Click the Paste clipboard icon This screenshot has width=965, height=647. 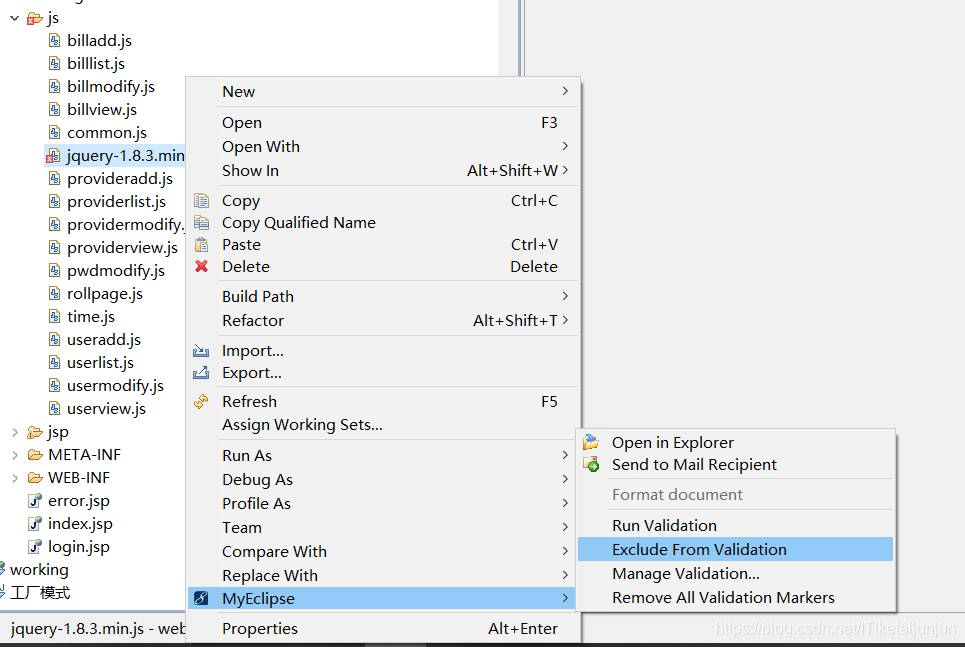[201, 244]
